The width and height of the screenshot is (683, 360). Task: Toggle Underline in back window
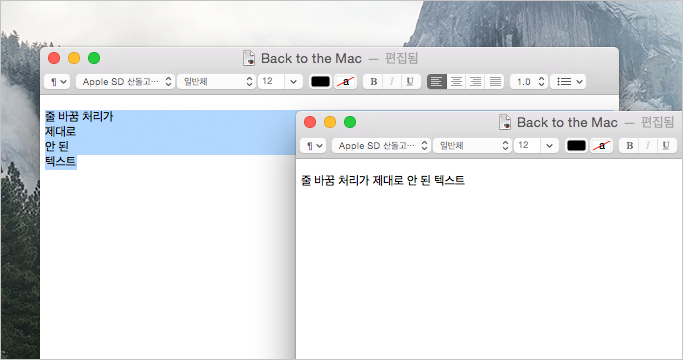pos(410,82)
